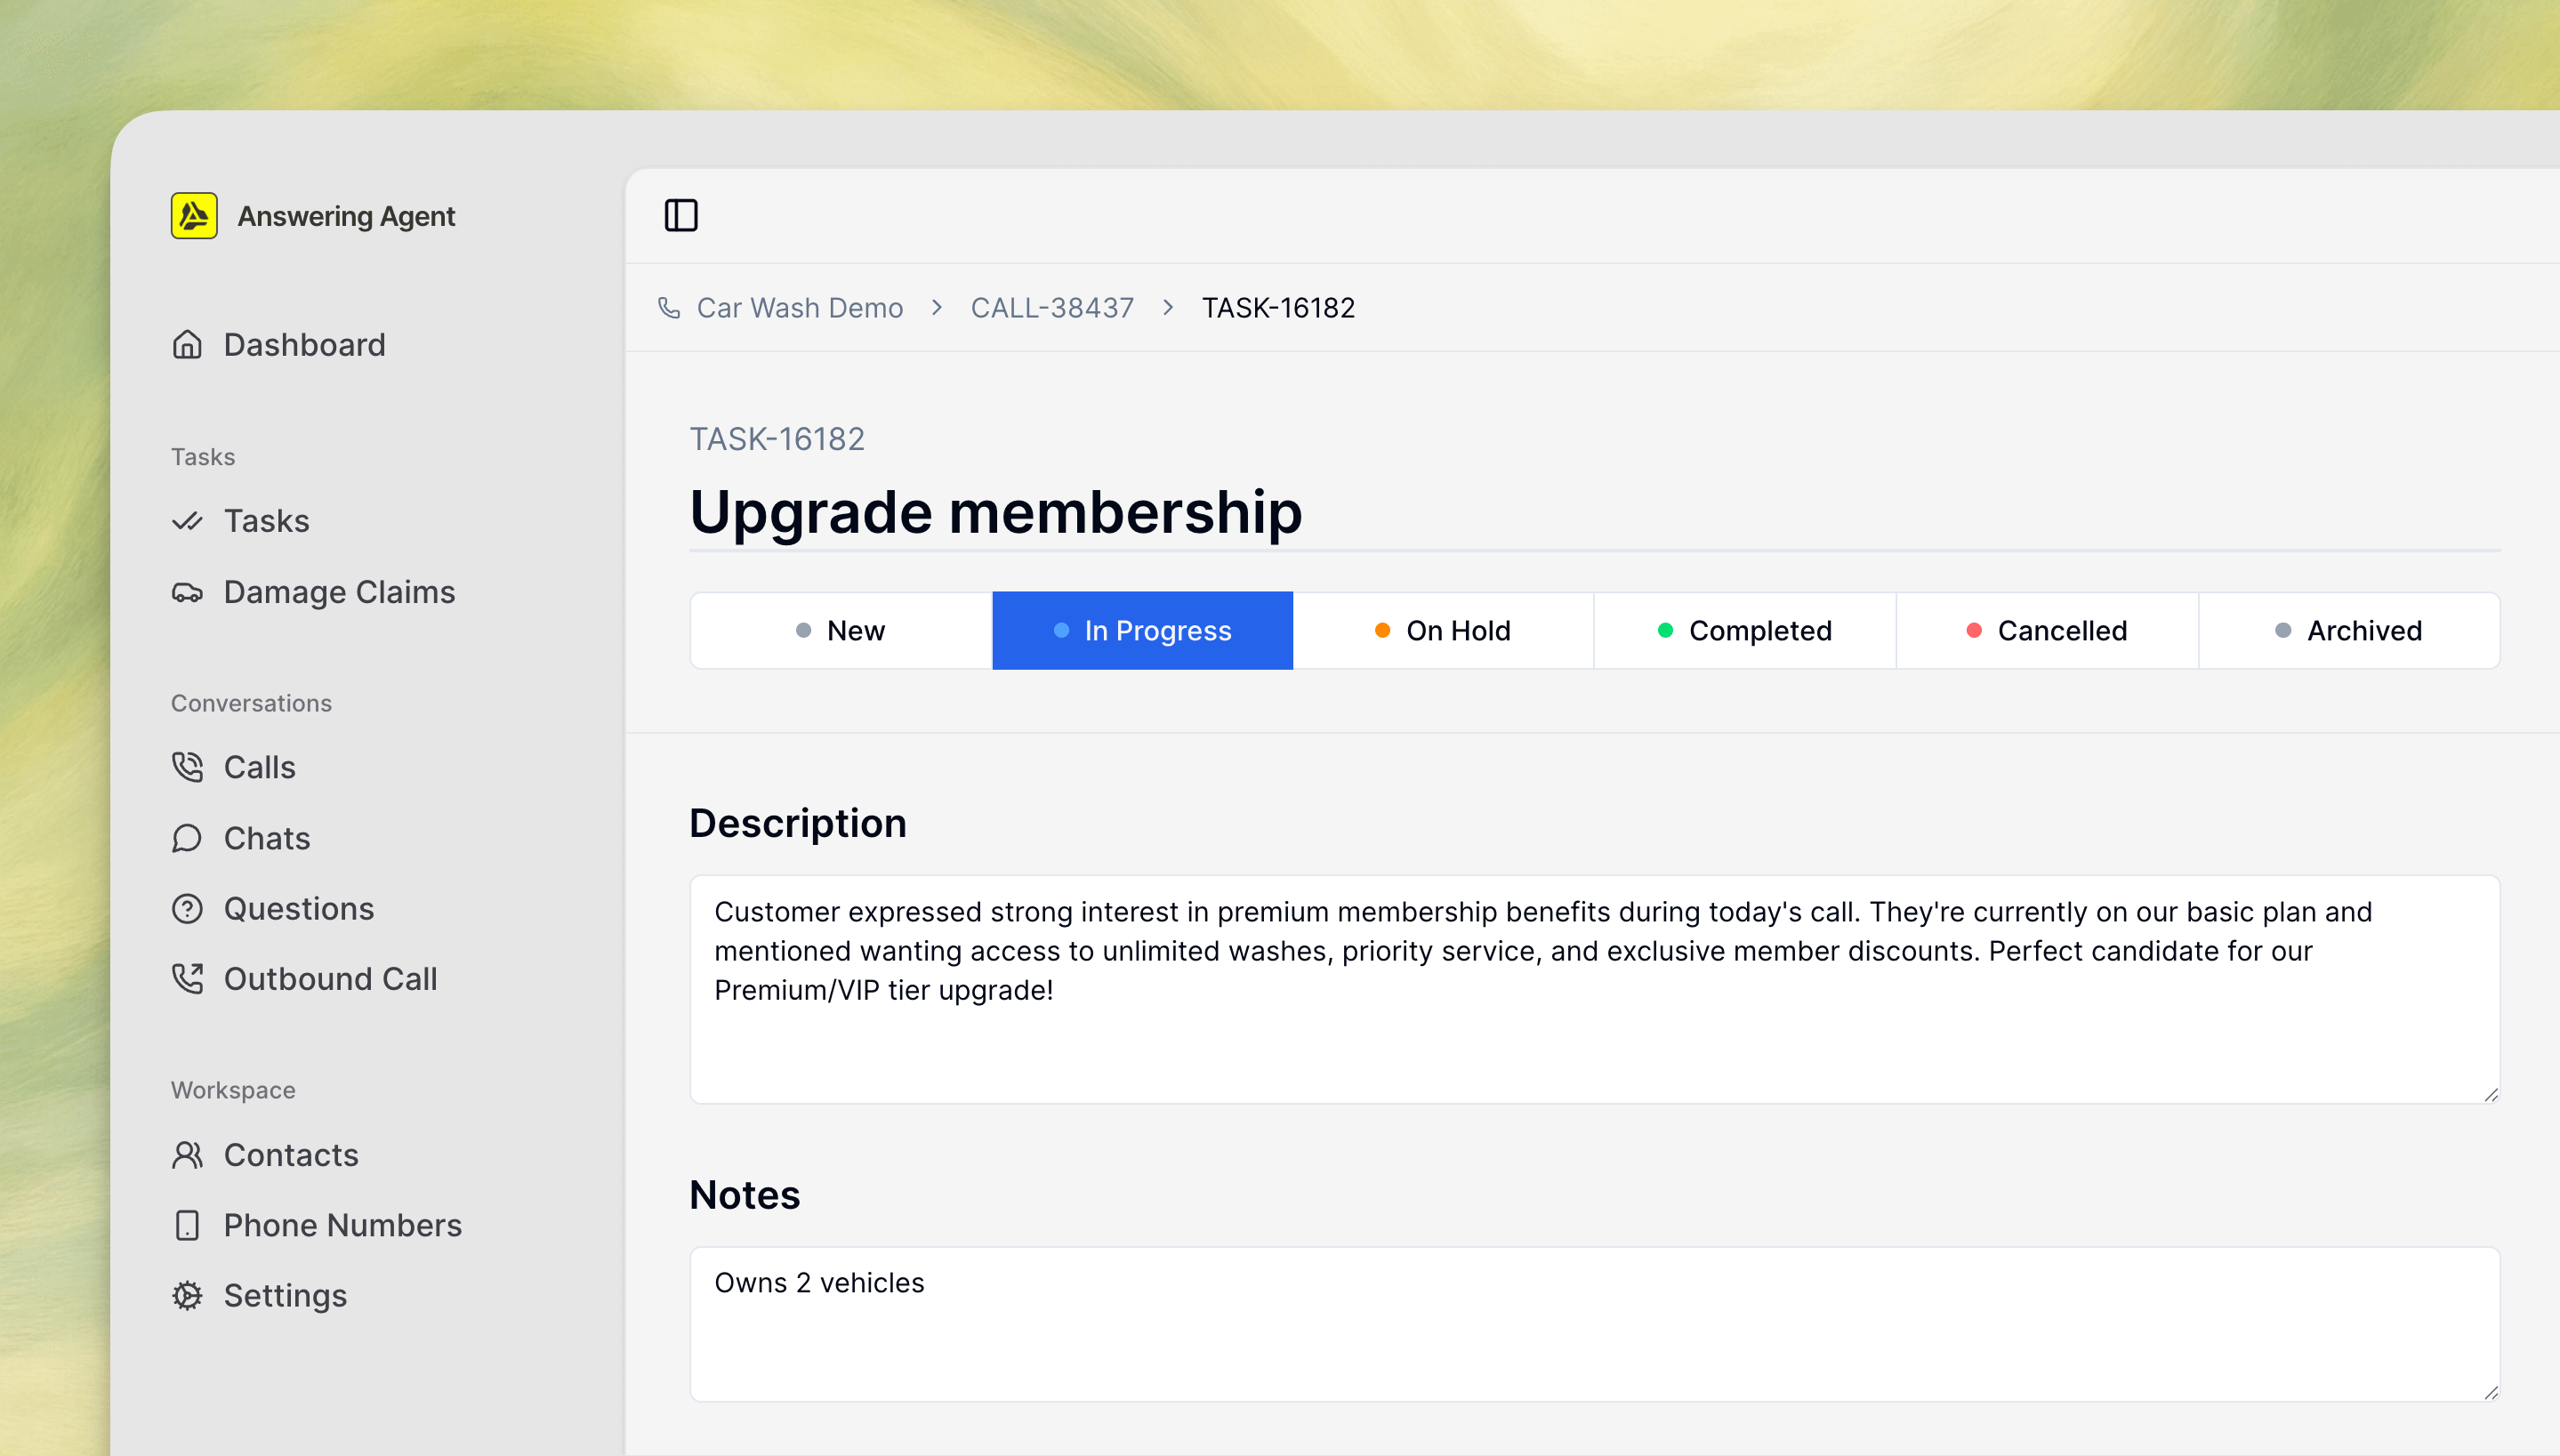
Task: Click the phone icon beside Car Wash Demo
Action: [x=668, y=307]
